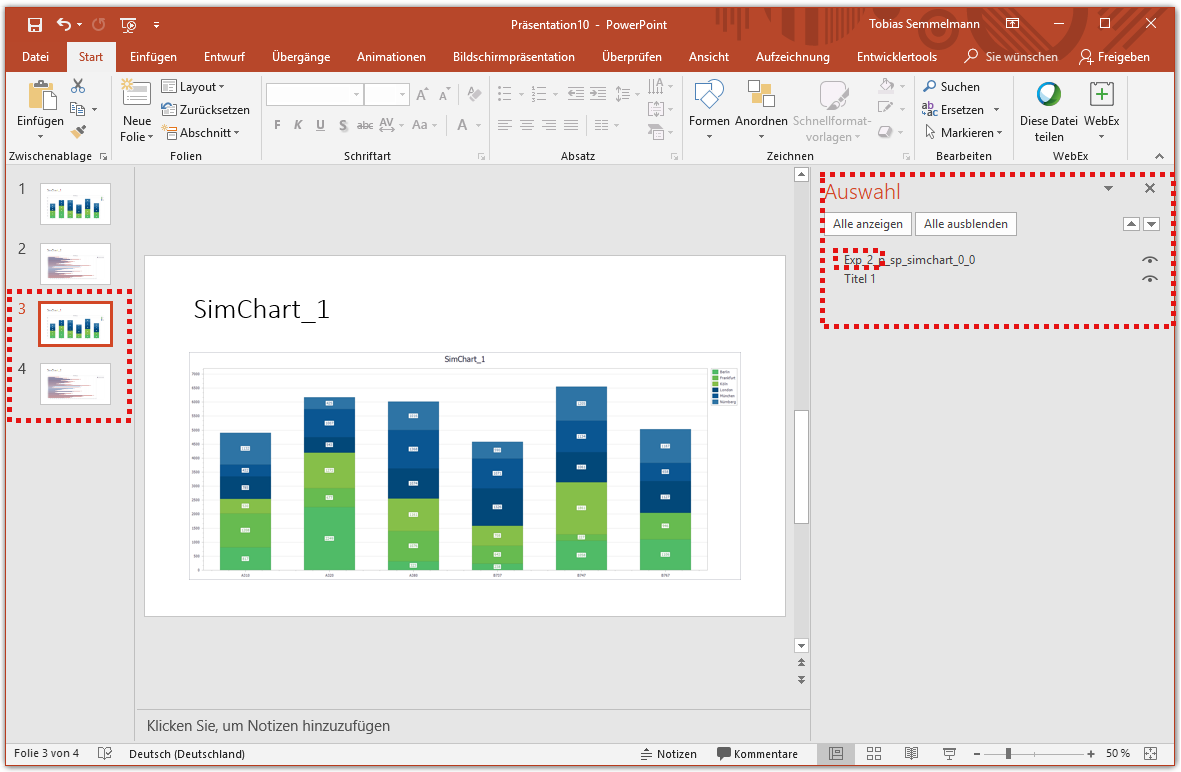Click Suchen in the Bearbeiten group
This screenshot has width=1181, height=772.
pos(951,87)
